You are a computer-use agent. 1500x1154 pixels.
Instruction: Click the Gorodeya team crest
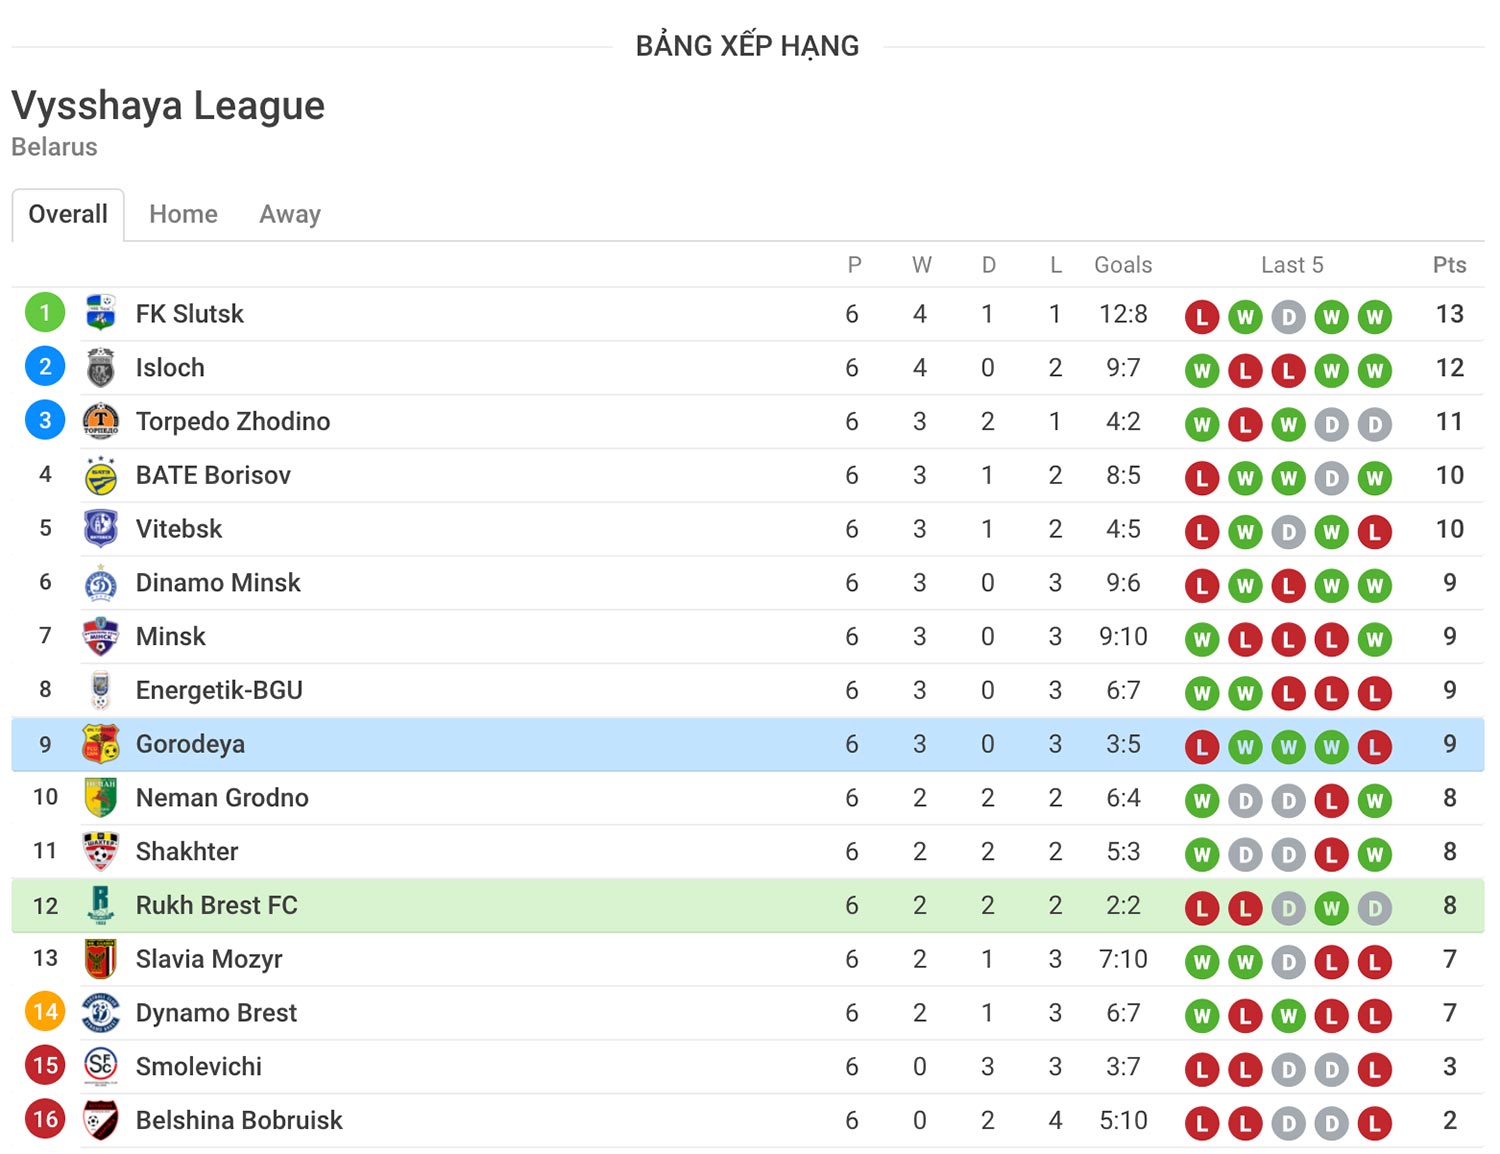point(101,744)
